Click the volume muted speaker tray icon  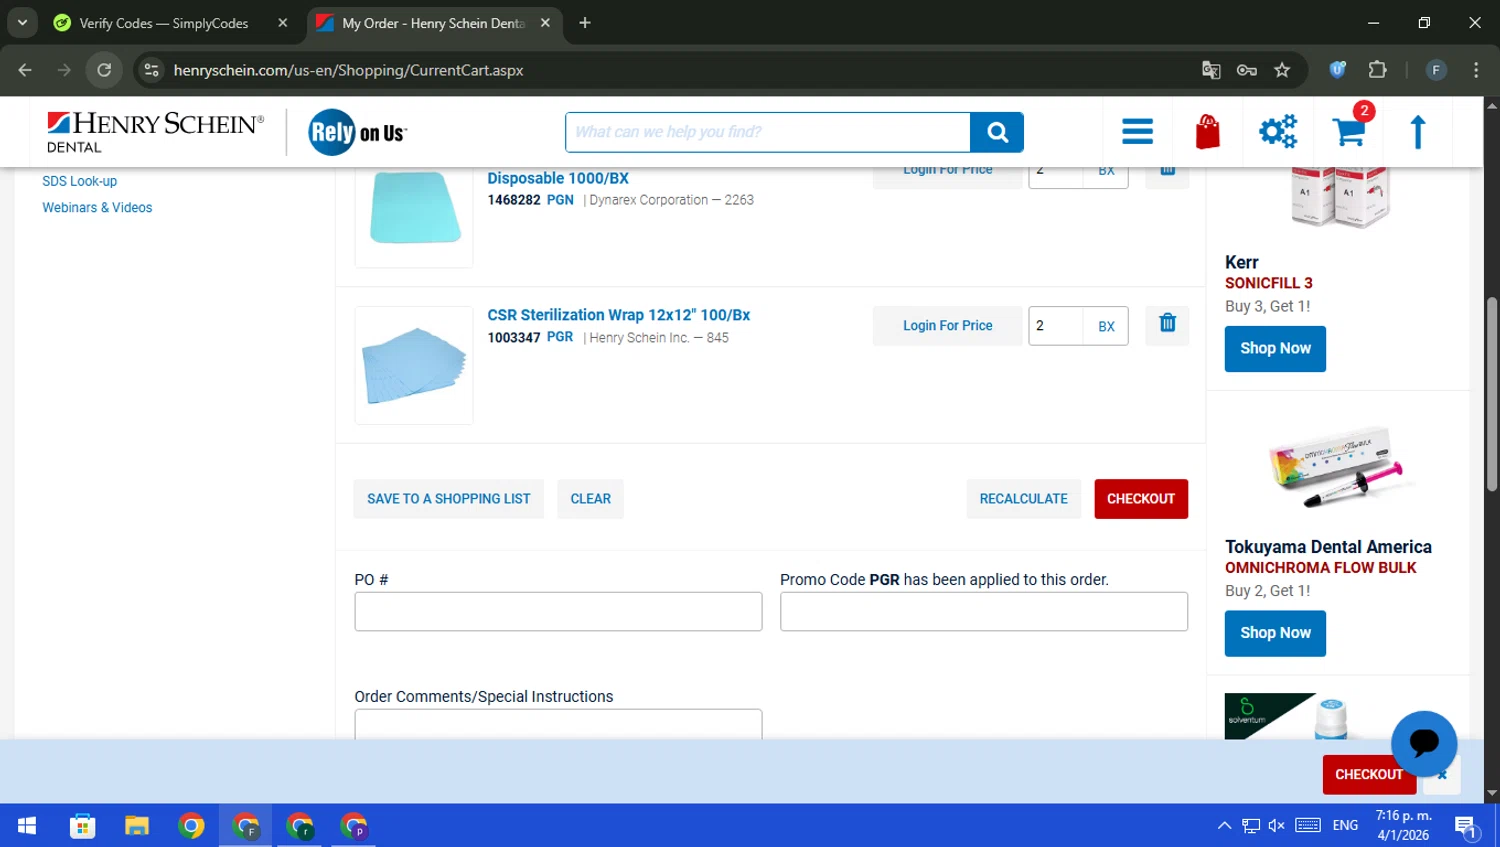(x=1277, y=826)
